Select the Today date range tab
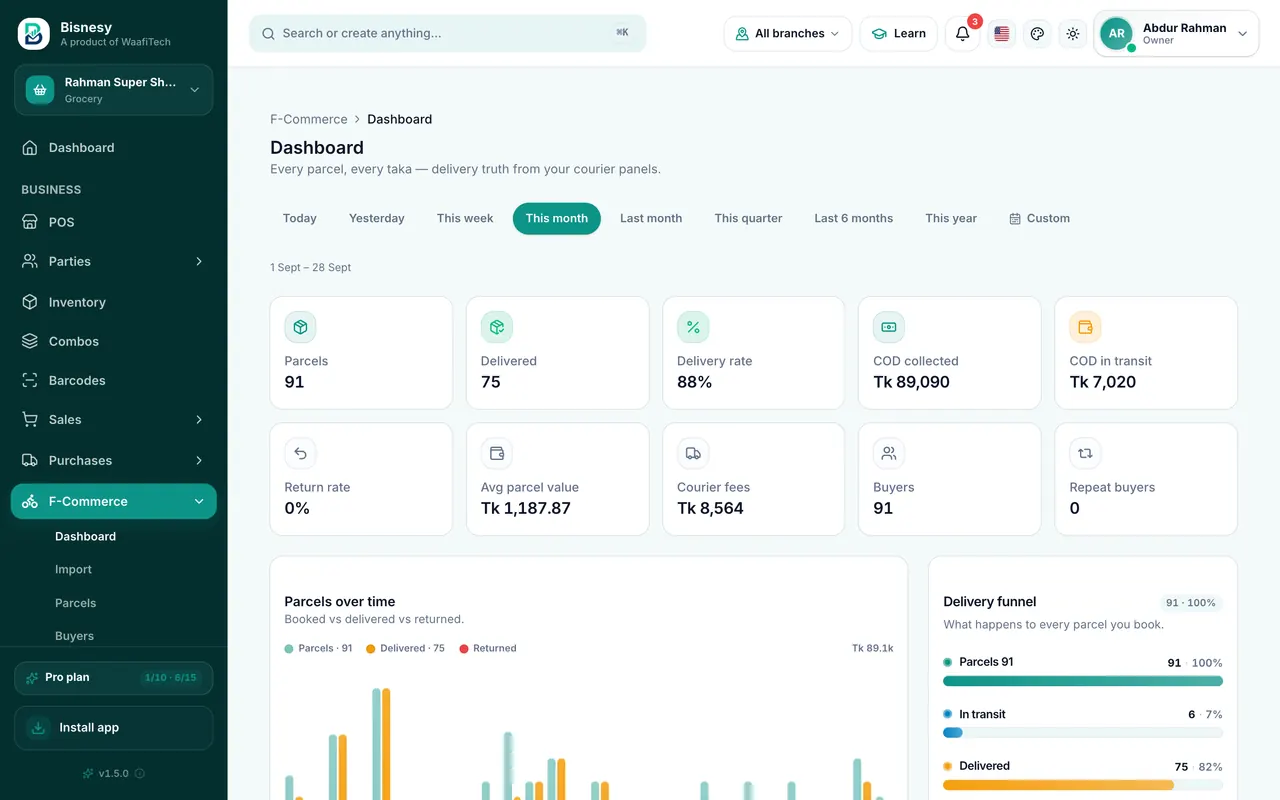The width and height of the screenshot is (1280, 800). pyautogui.click(x=300, y=218)
